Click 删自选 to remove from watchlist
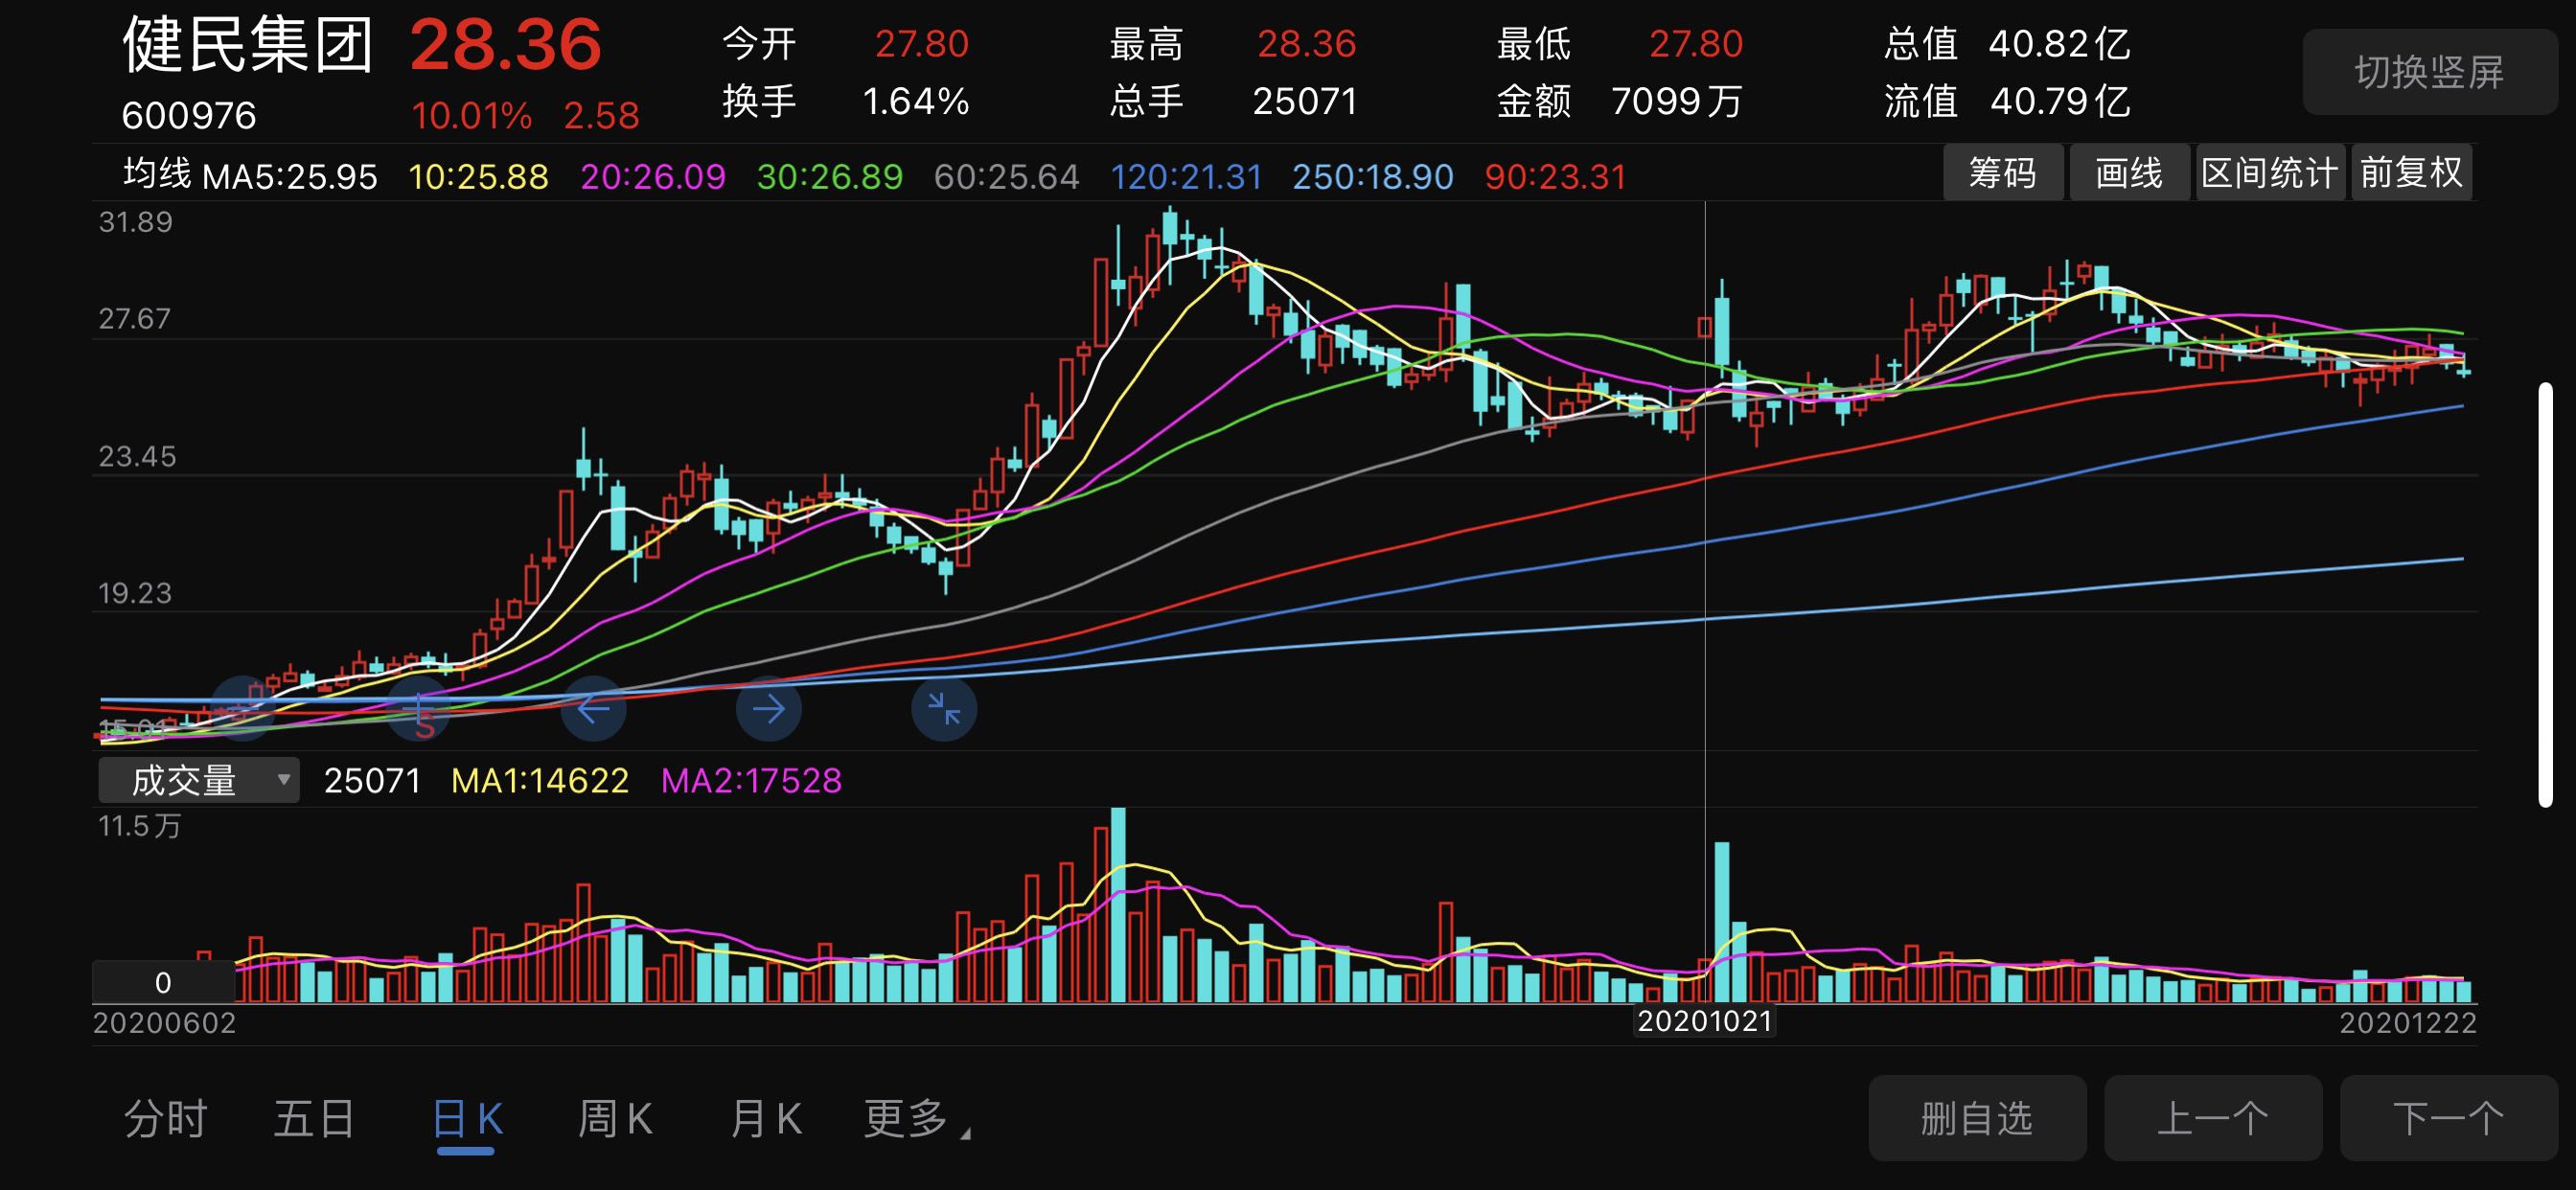 pyautogui.click(x=1977, y=1118)
